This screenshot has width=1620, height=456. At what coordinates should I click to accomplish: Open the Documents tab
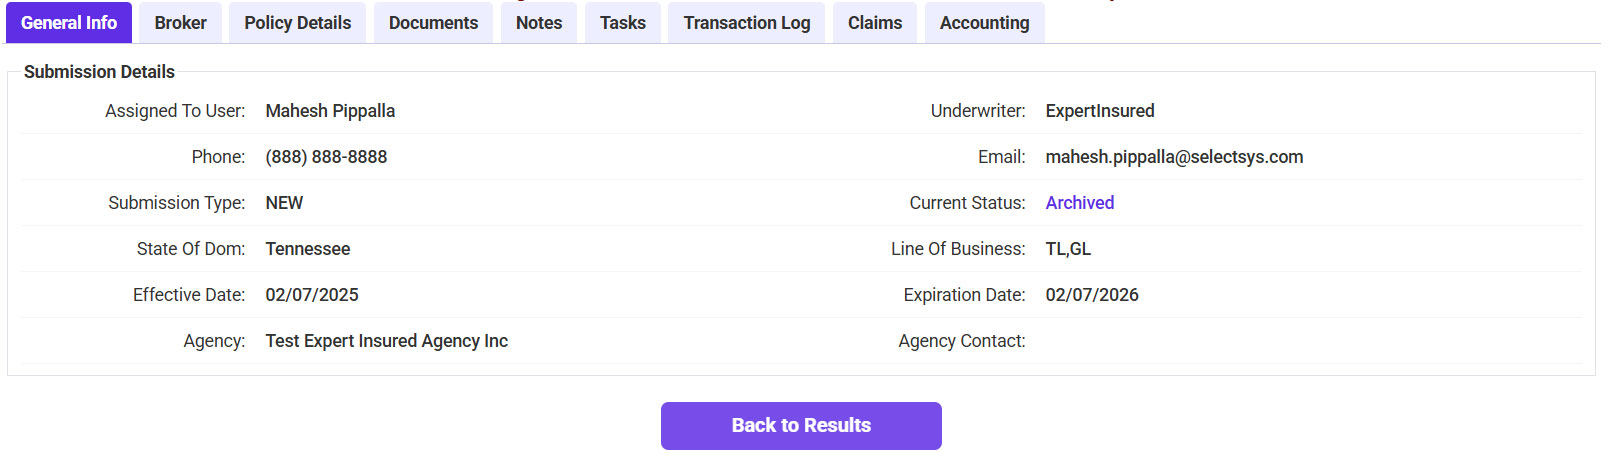(433, 23)
